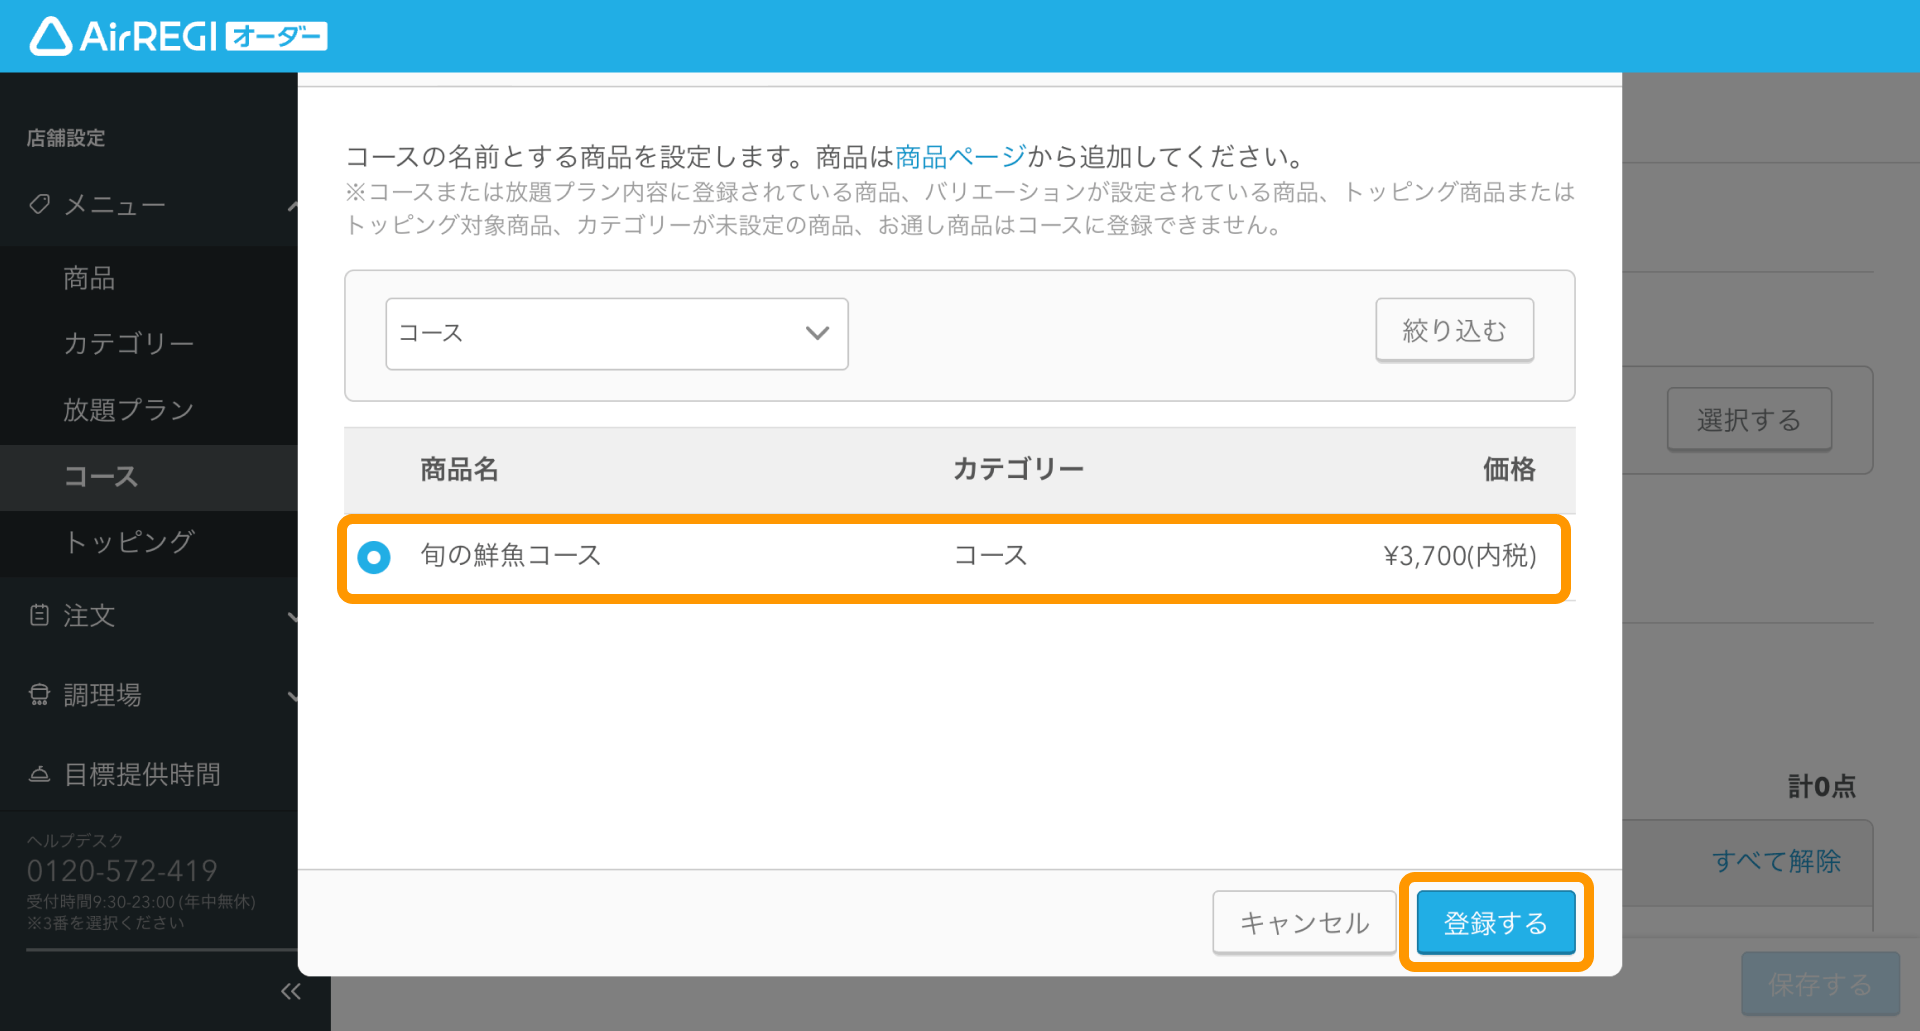Expand the 注文 sidebar section

click(x=292, y=617)
